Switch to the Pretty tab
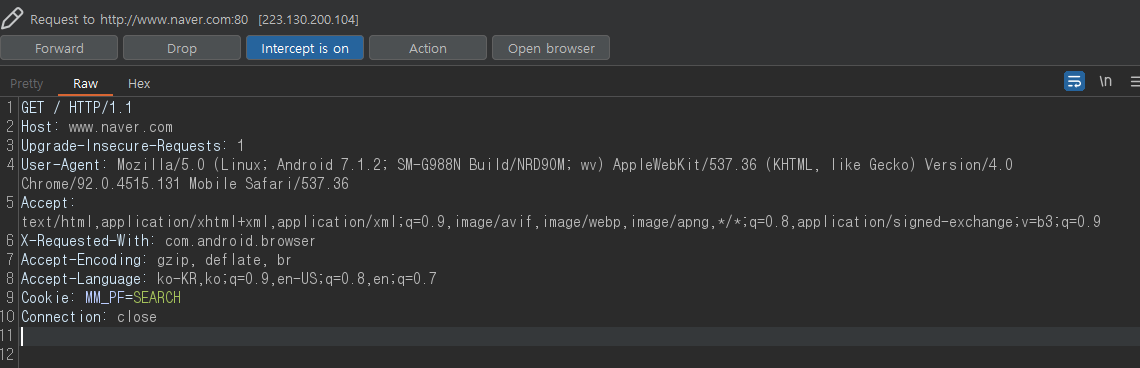The image size is (1140, 368). 27,84
